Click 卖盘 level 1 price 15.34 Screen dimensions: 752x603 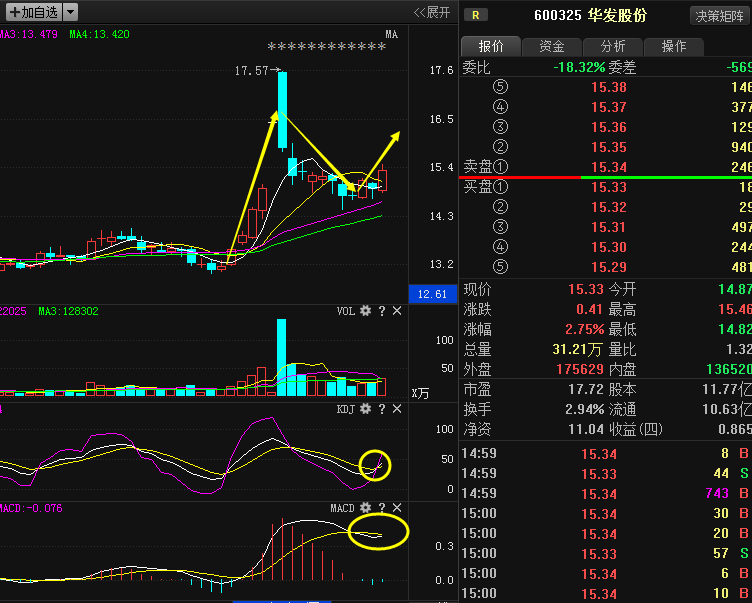click(x=609, y=167)
